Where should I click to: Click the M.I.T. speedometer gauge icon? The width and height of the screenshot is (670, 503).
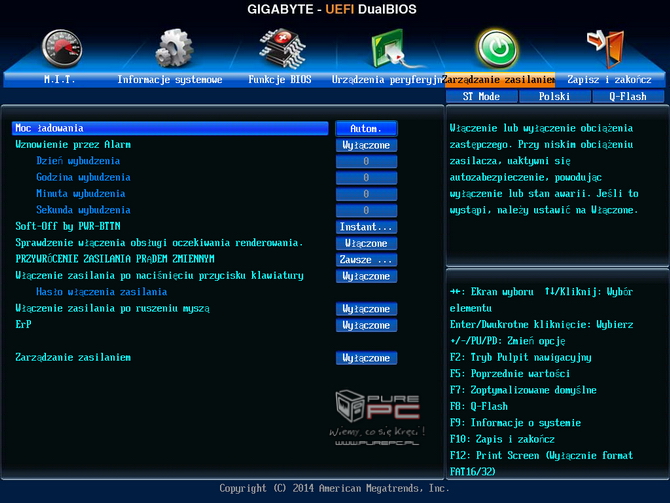(62, 49)
